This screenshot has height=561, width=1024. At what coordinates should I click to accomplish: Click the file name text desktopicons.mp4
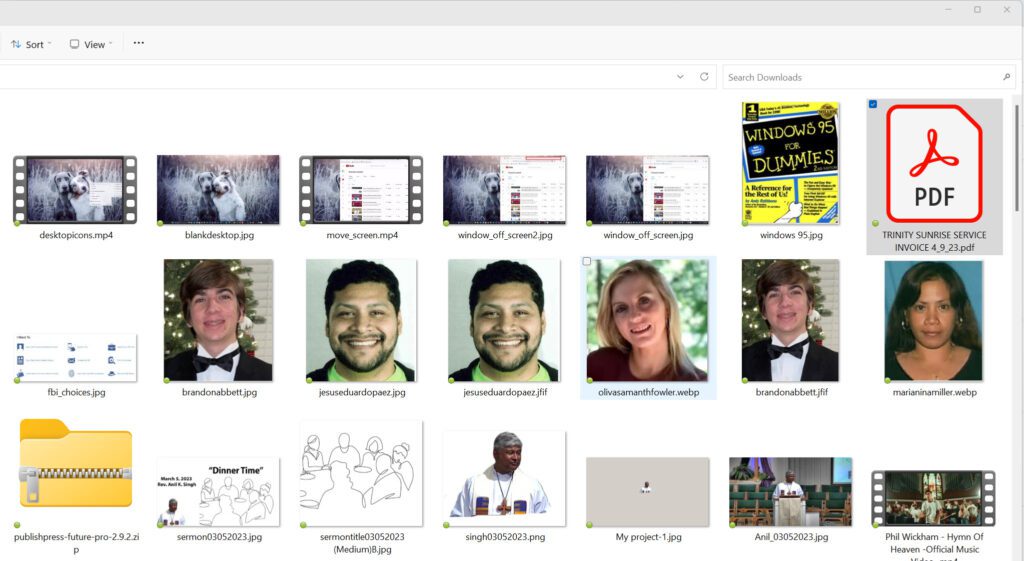[x=76, y=235]
